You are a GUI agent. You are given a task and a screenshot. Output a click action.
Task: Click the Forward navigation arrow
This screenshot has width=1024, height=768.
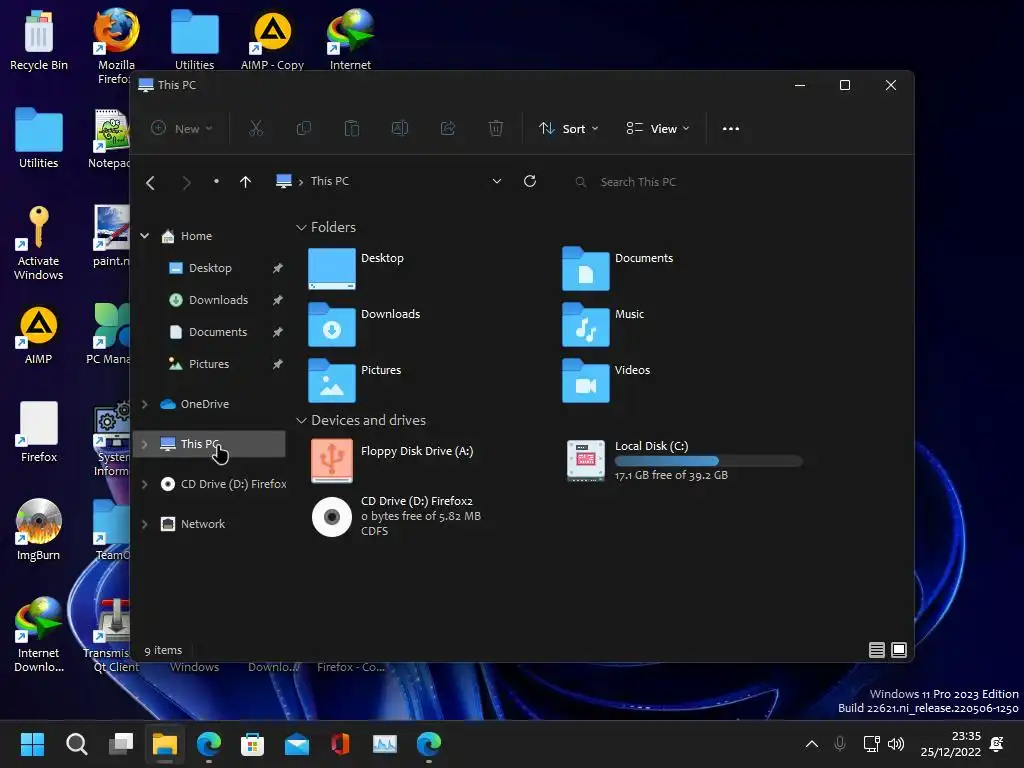[186, 182]
